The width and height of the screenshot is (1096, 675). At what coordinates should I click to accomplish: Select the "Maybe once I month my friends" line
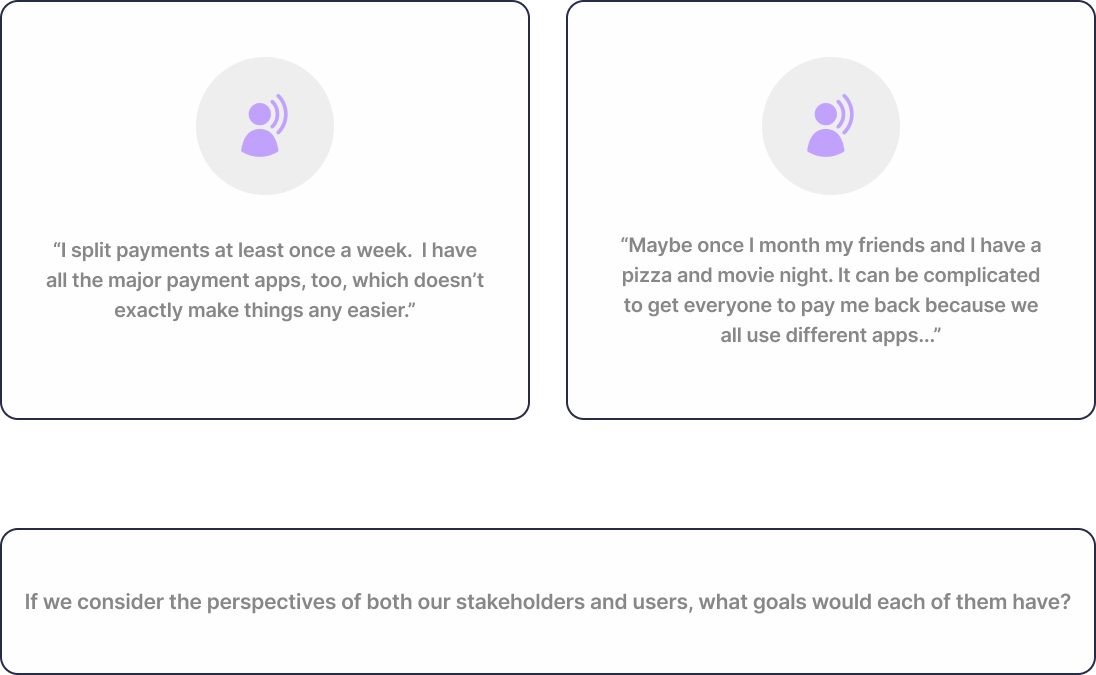point(830,245)
